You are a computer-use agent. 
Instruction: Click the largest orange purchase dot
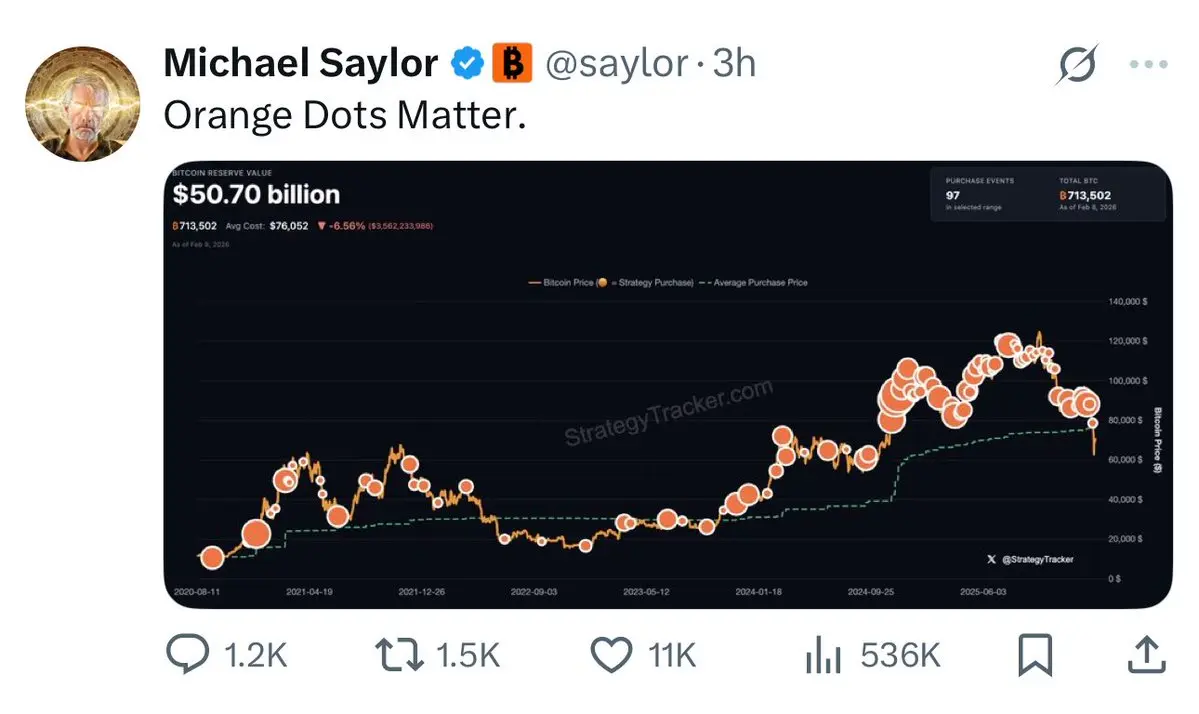tap(895, 395)
